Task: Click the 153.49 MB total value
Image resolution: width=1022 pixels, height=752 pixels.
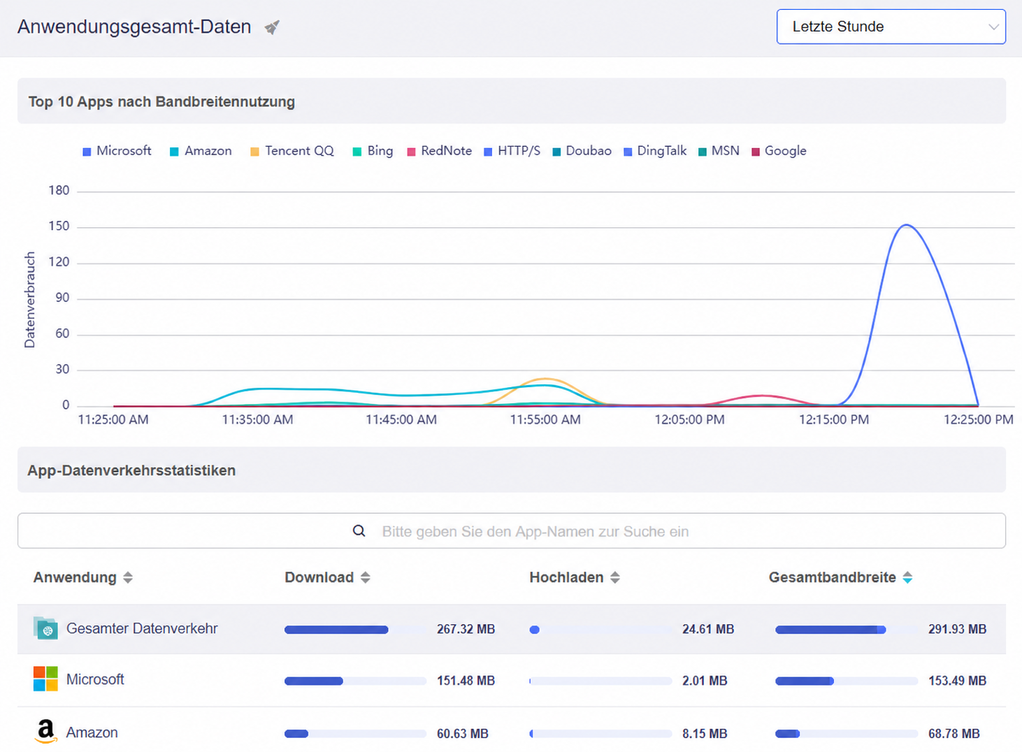Action: [x=957, y=681]
